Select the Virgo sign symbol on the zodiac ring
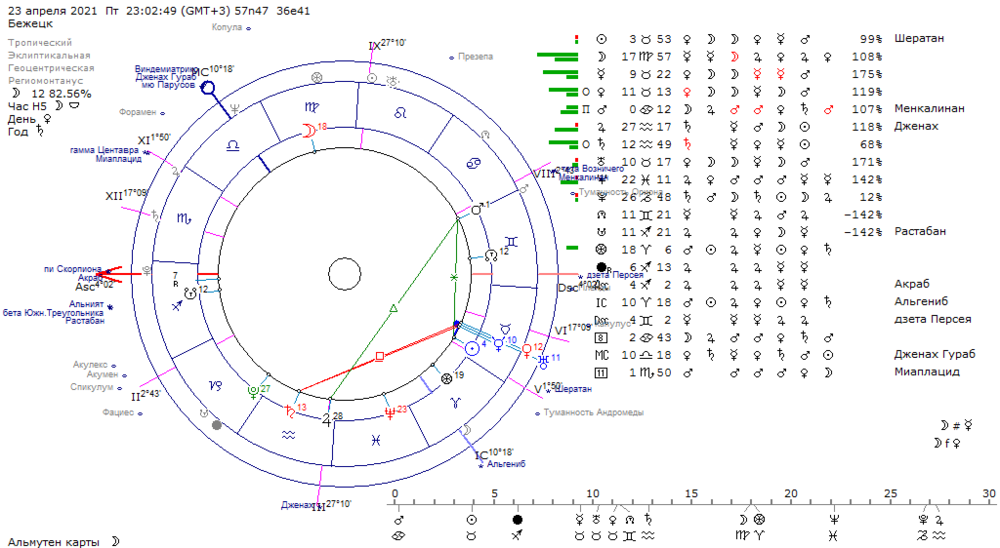 point(312,107)
